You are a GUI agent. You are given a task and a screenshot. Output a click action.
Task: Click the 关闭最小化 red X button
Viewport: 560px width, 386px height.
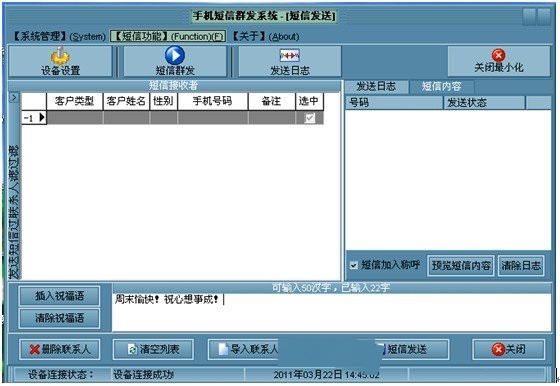[x=499, y=61]
